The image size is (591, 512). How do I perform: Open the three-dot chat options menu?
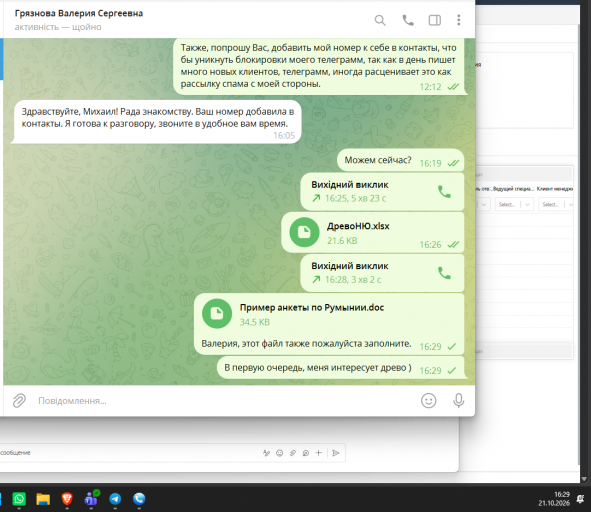tap(458, 20)
